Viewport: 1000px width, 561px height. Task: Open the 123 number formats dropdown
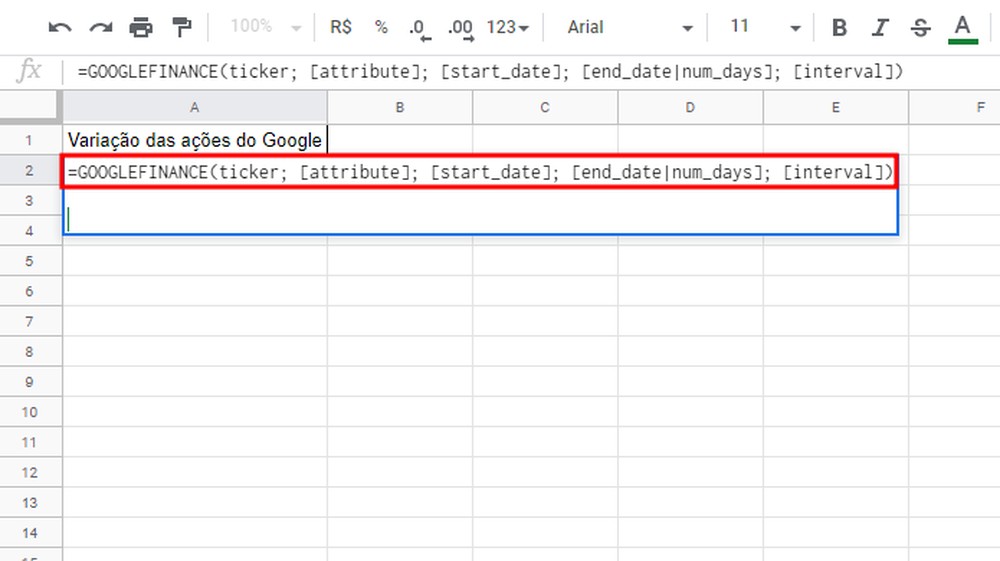coord(508,27)
